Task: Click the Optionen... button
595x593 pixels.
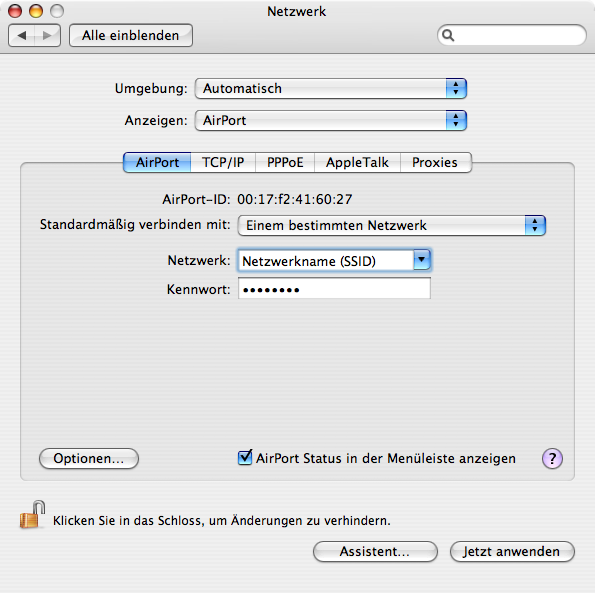Action: 89,459
